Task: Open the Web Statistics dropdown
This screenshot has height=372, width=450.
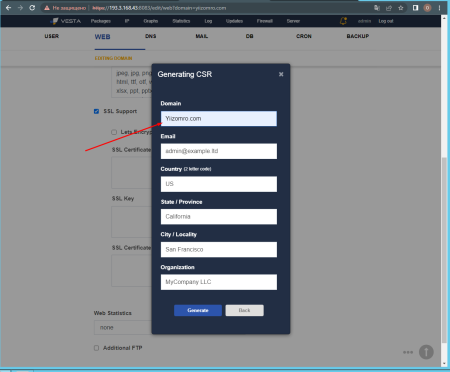Action: pyautogui.click(x=123, y=328)
